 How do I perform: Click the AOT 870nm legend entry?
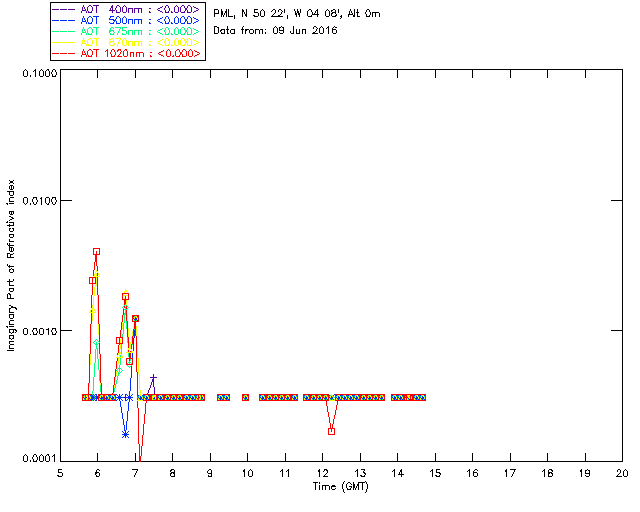click(127, 42)
